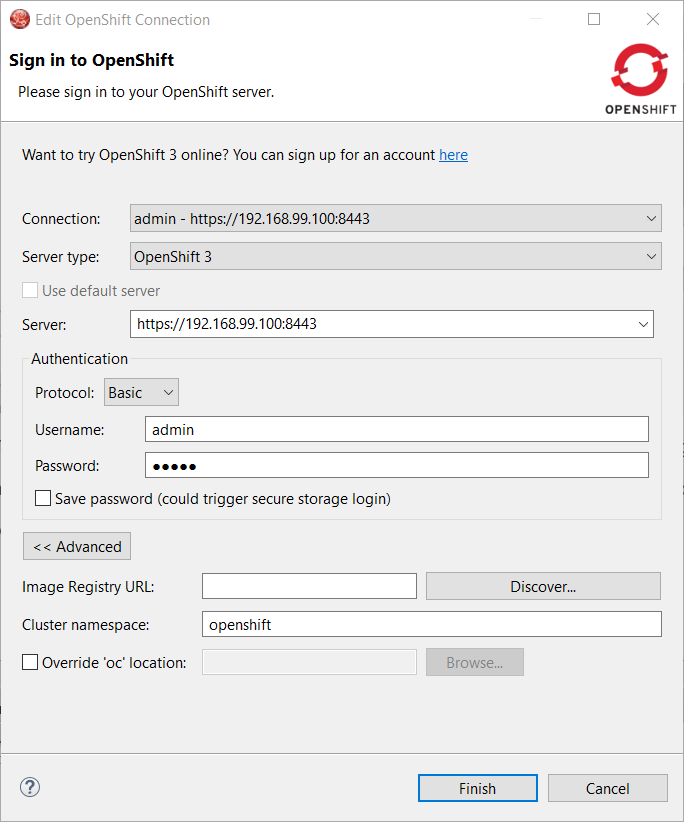Click into the Username field

click(x=396, y=429)
